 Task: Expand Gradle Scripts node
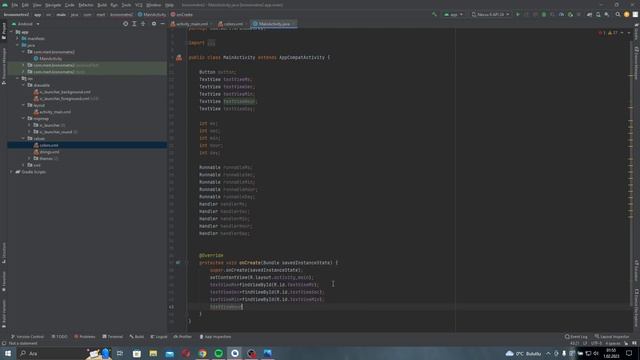click(11, 172)
